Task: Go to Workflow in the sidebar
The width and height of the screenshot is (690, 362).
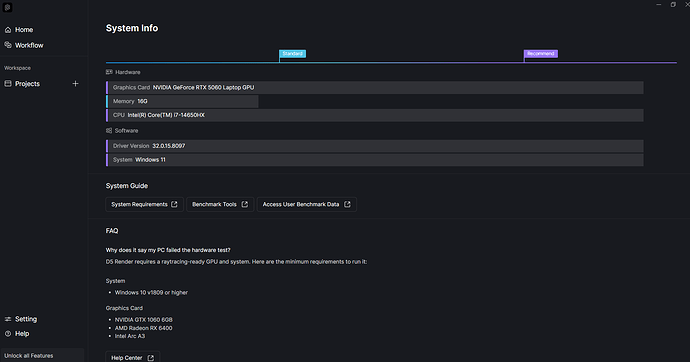Action: (x=29, y=45)
